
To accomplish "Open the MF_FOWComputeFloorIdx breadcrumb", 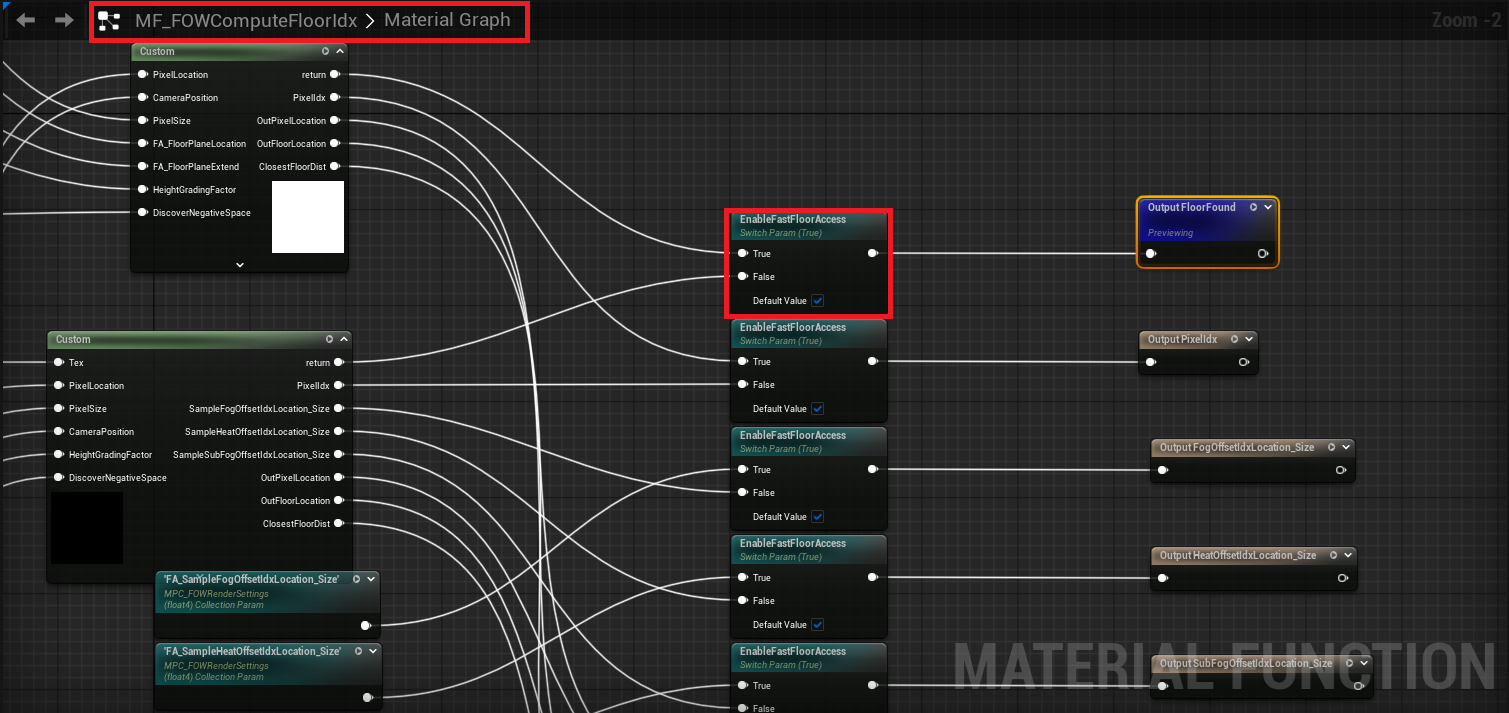I will 246,21.
